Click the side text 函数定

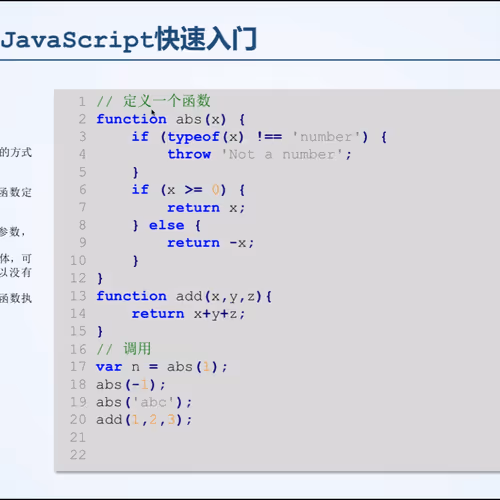click(x=16, y=192)
